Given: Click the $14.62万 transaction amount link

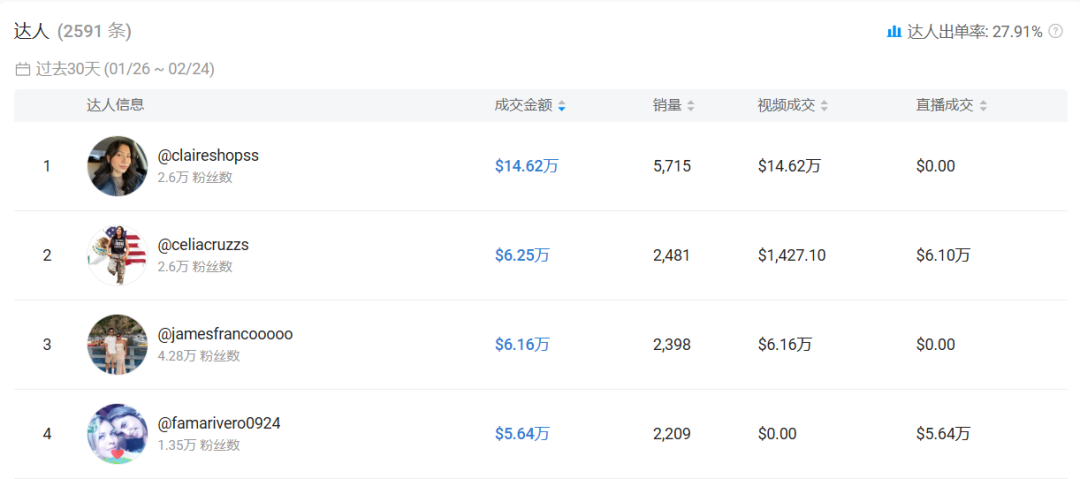Looking at the screenshot, I should [526, 166].
